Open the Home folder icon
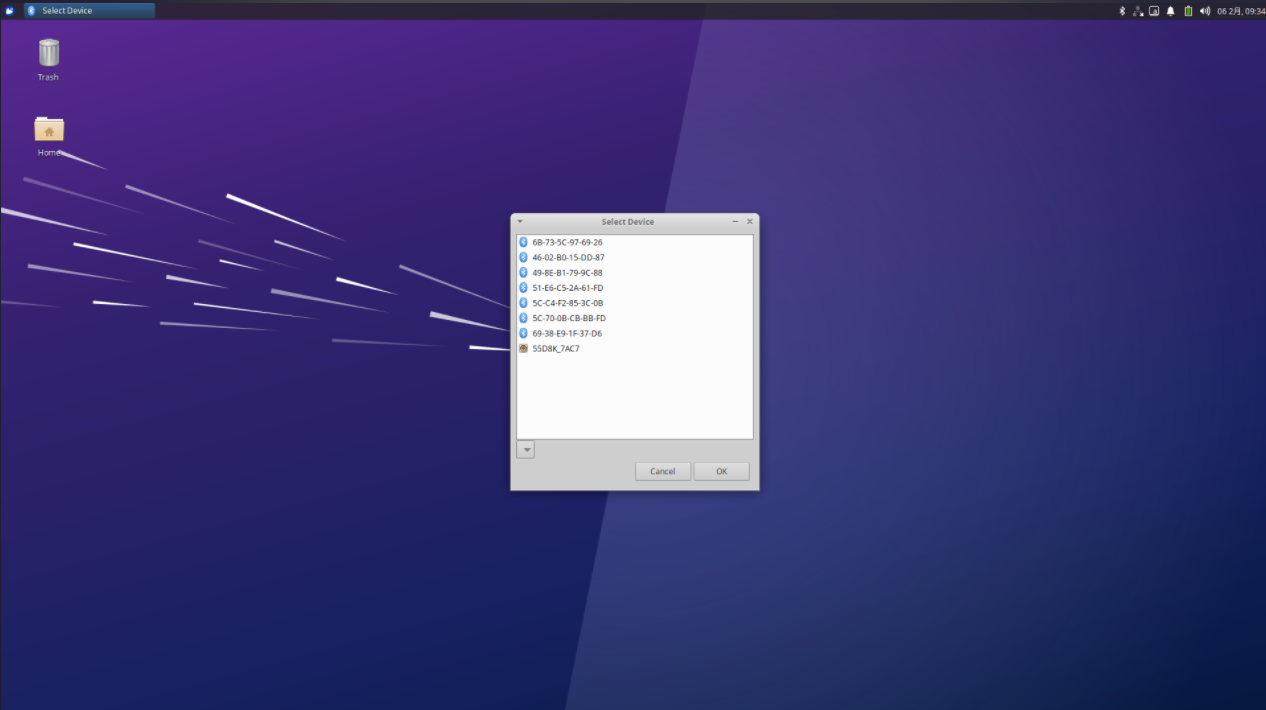1266x710 pixels. 48,130
